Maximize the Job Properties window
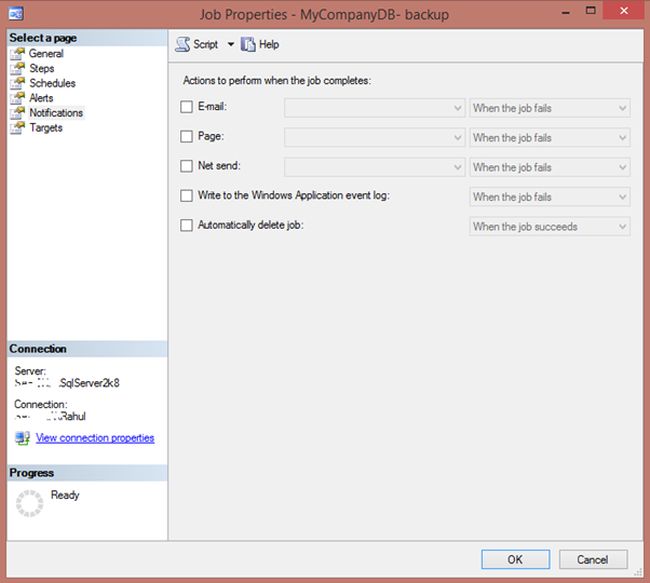Screen dimensions: 650x583 (591, 11)
